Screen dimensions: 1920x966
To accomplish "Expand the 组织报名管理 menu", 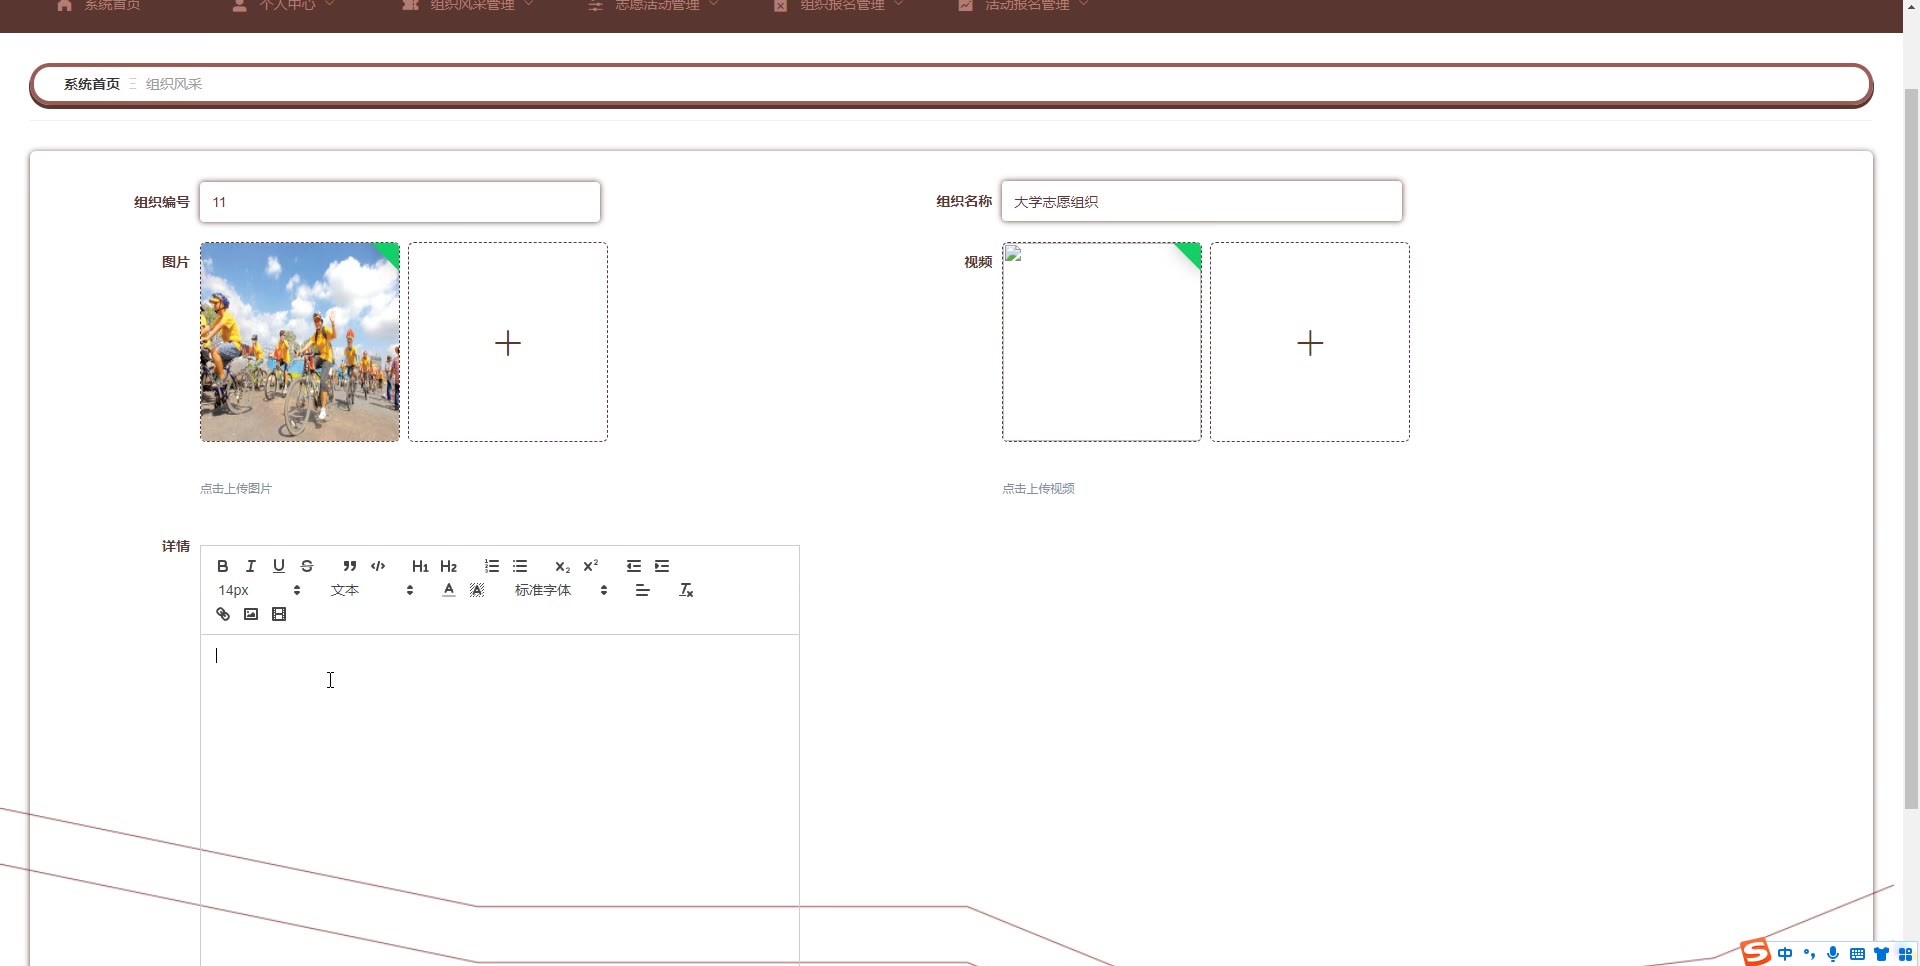I will 838,5.
